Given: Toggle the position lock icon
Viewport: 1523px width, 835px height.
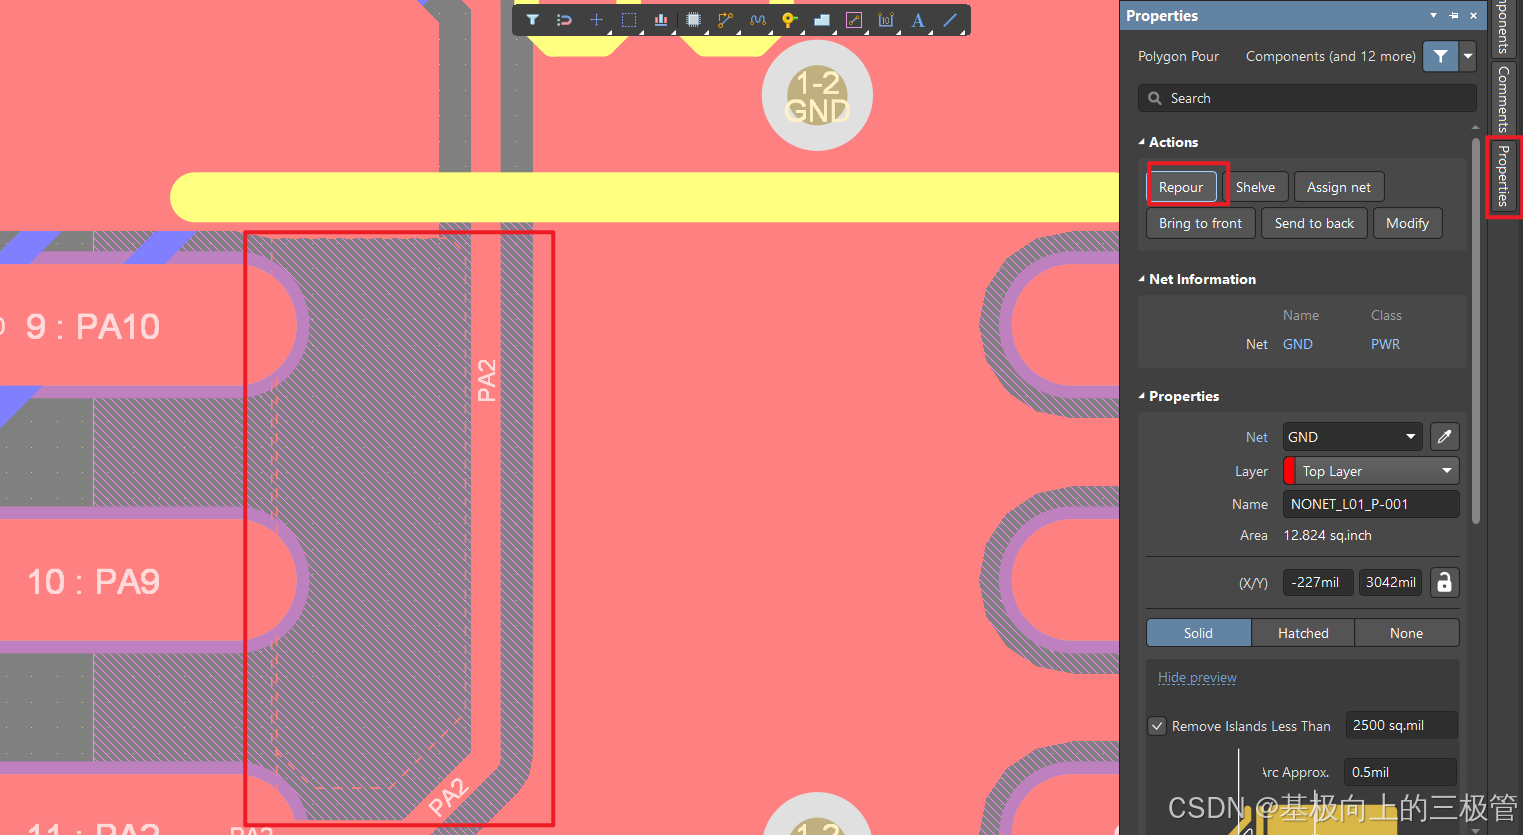Looking at the screenshot, I should (x=1444, y=582).
